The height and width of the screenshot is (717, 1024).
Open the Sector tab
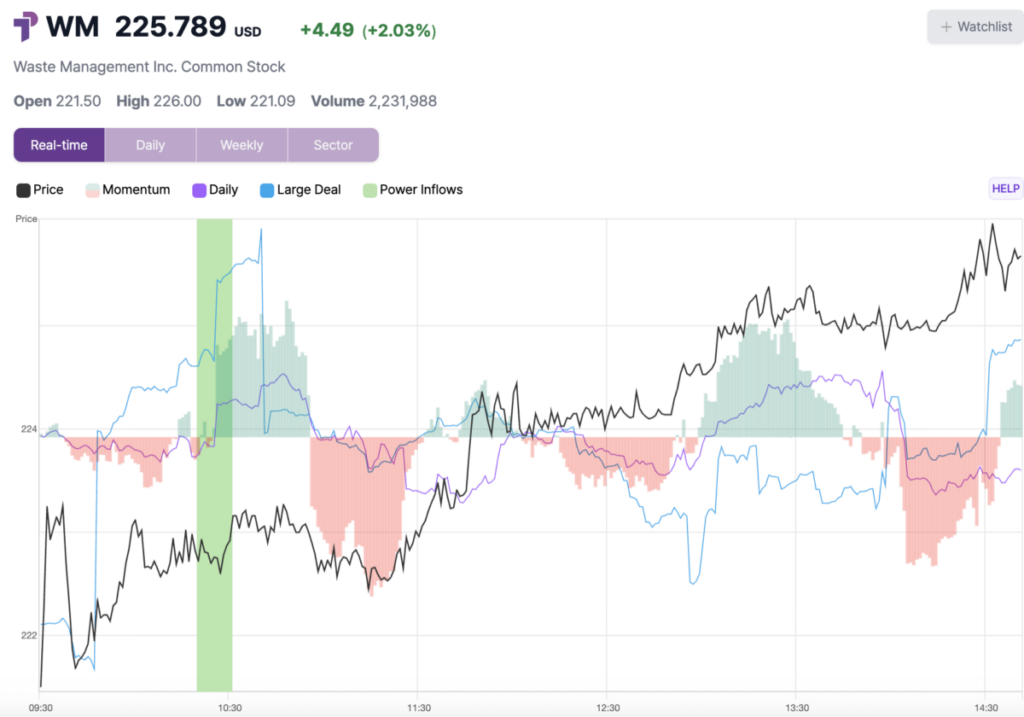[x=333, y=145]
